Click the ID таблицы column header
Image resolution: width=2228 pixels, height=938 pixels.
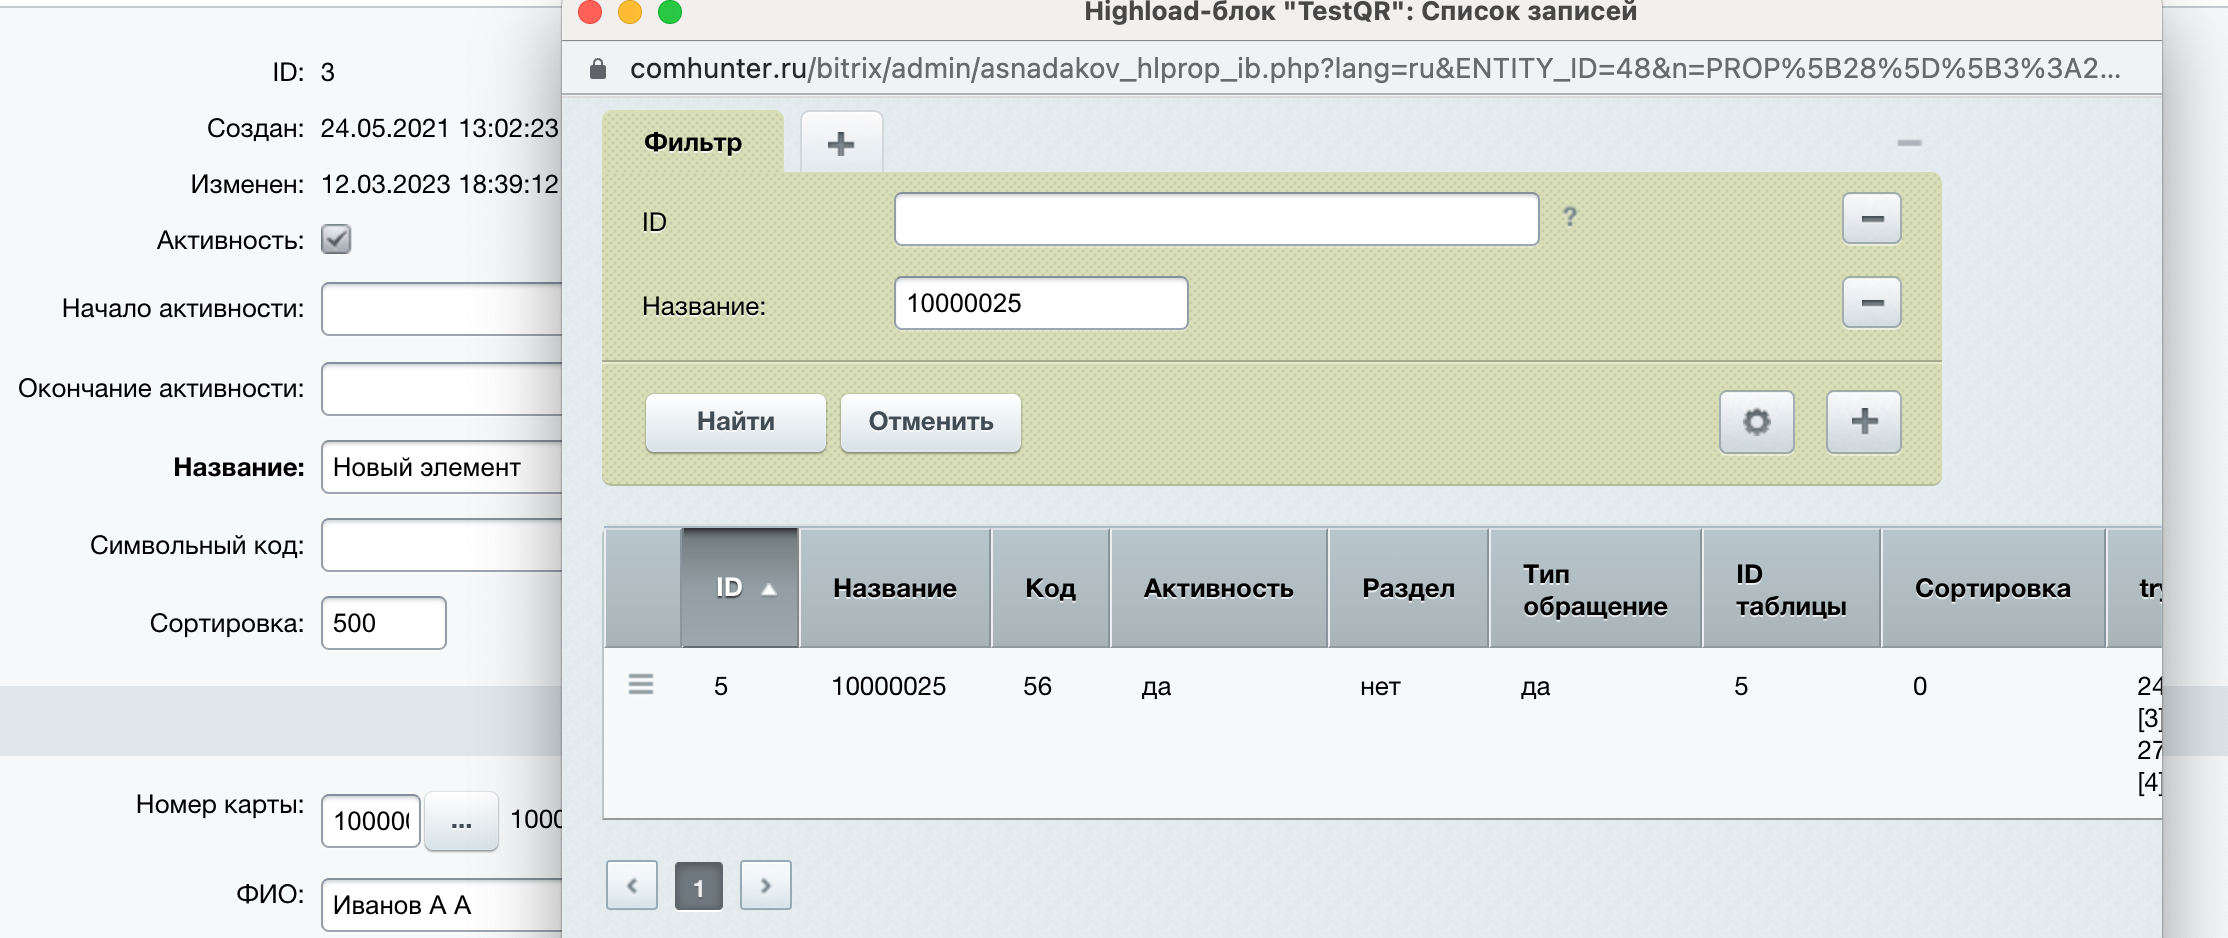1791,588
